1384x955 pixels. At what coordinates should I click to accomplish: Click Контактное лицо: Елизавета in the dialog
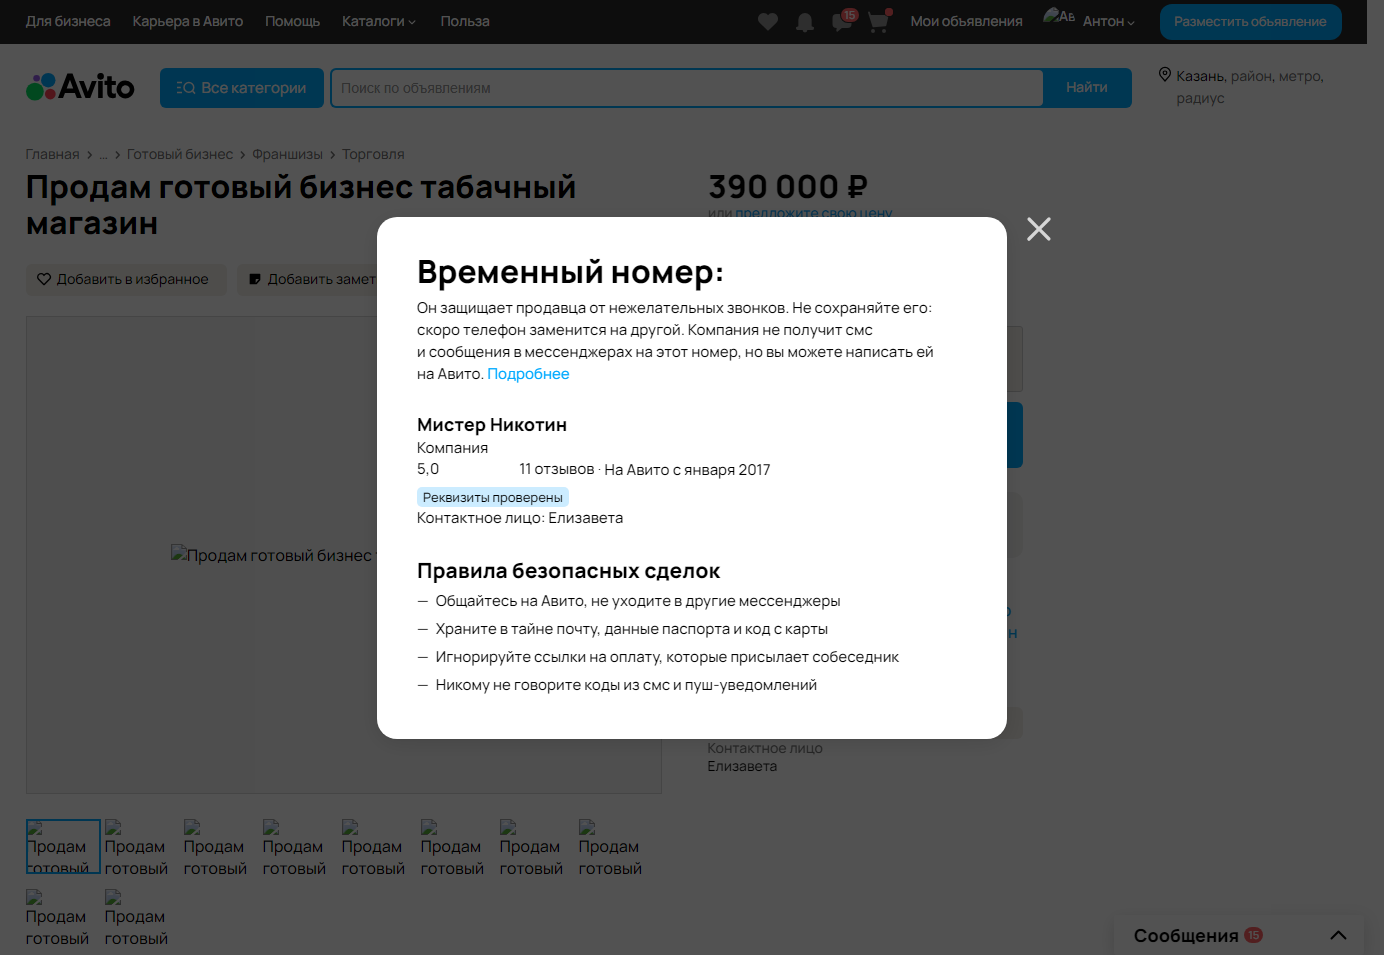pos(520,518)
